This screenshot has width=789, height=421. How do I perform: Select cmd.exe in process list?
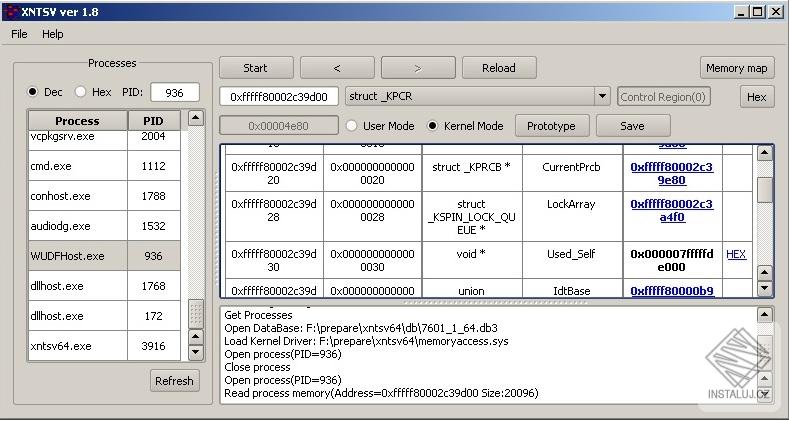point(77,166)
